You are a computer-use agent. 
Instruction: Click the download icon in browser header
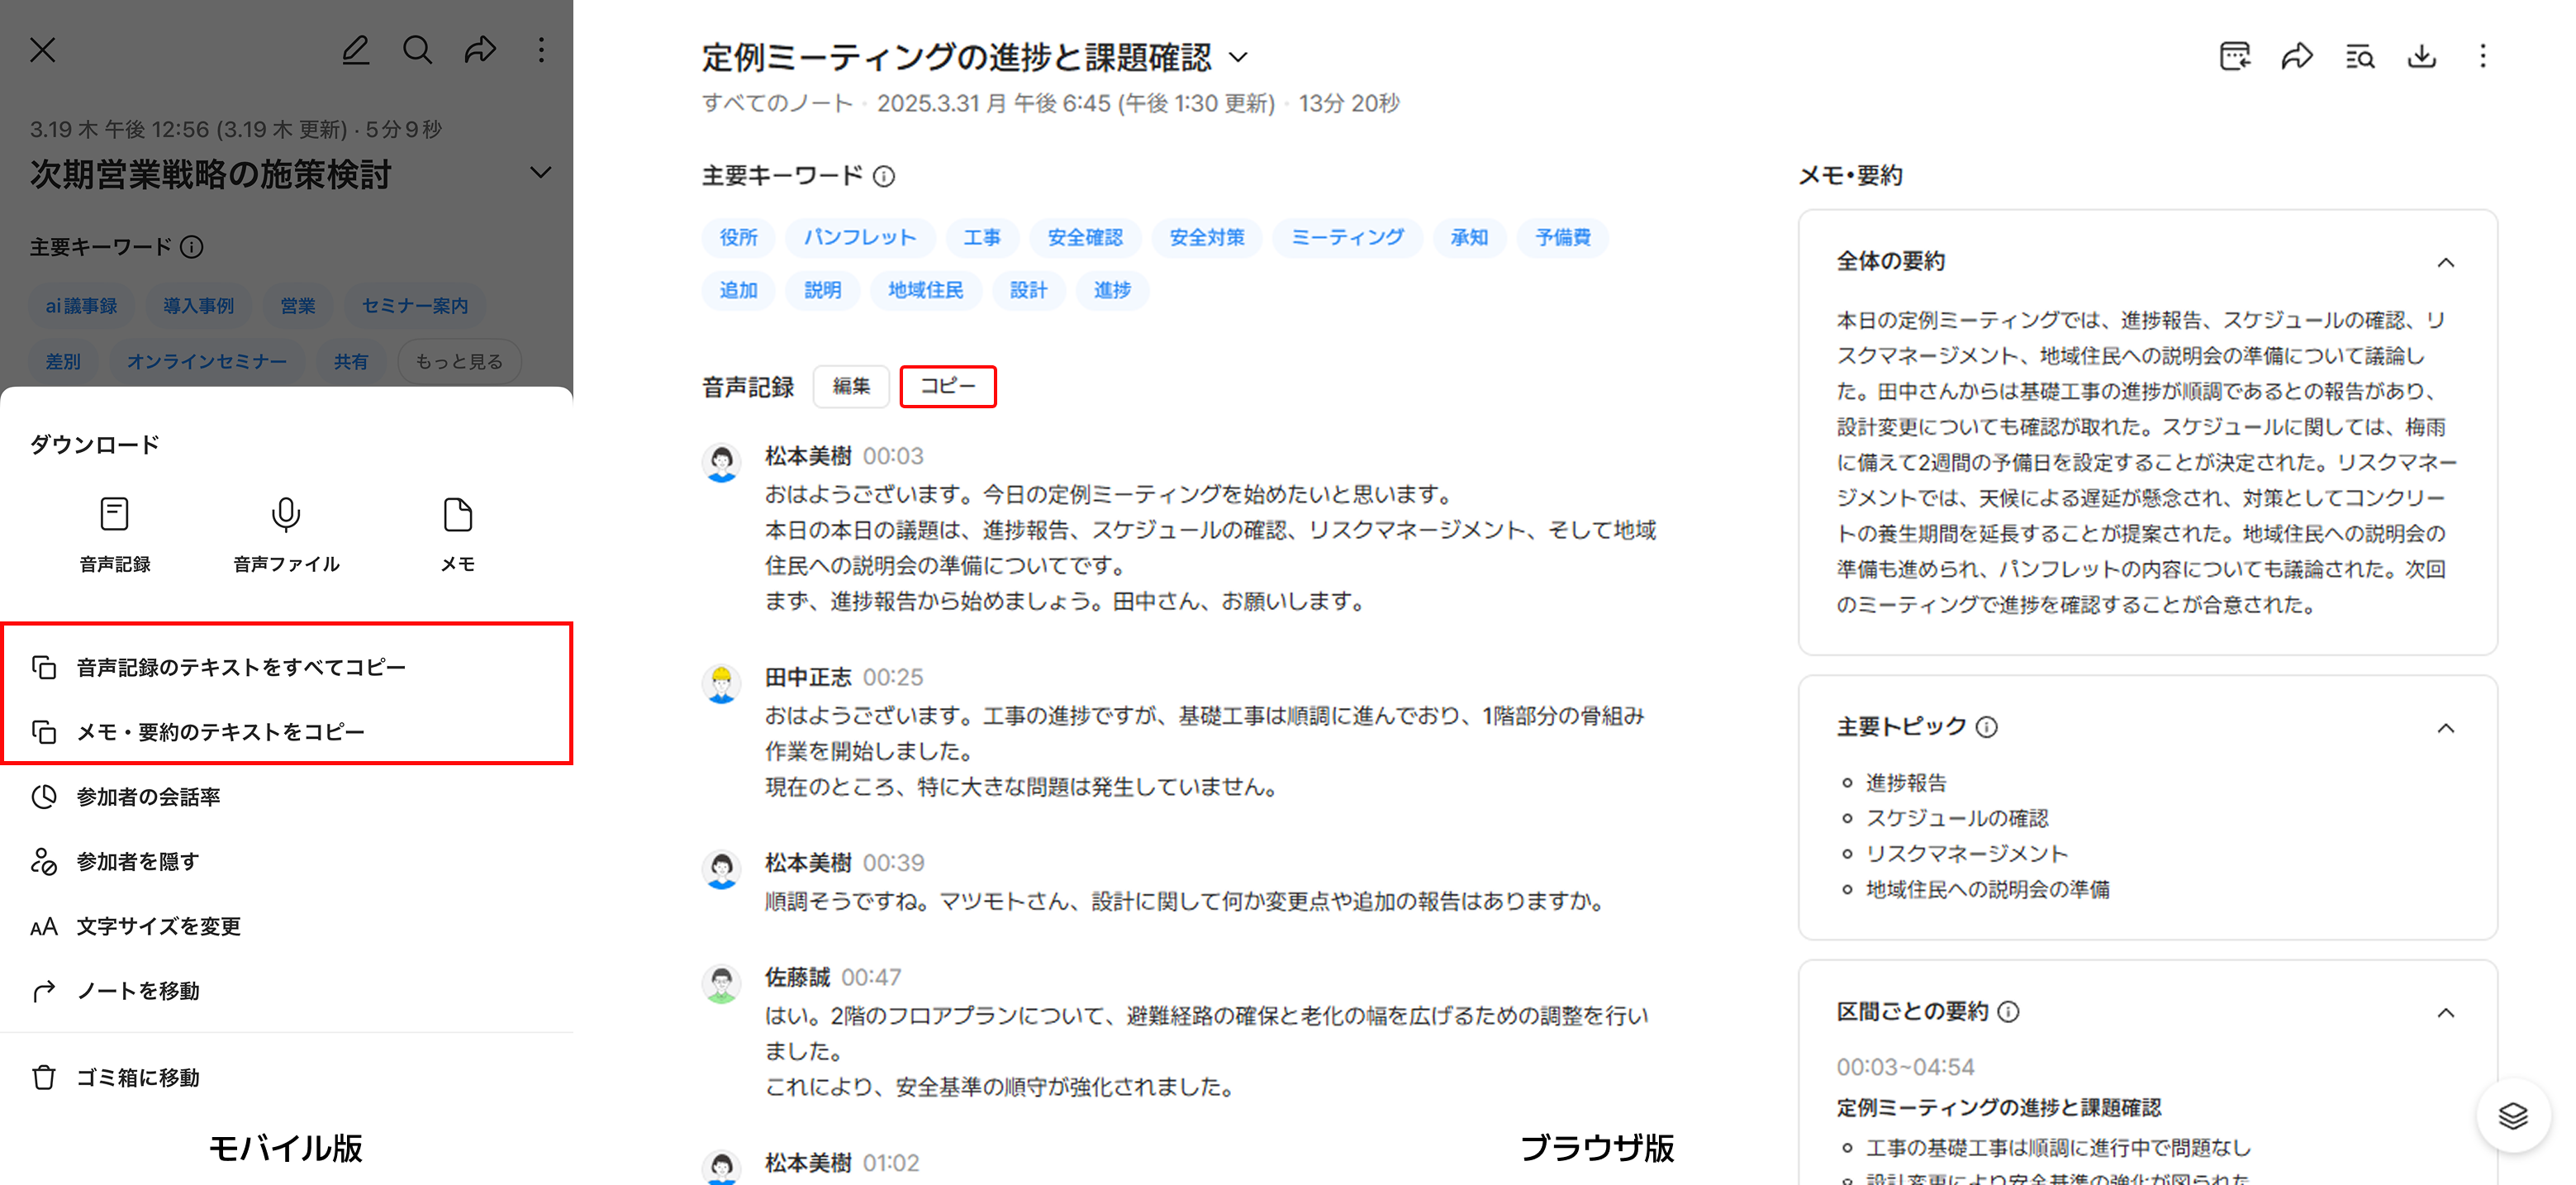click(x=2421, y=56)
